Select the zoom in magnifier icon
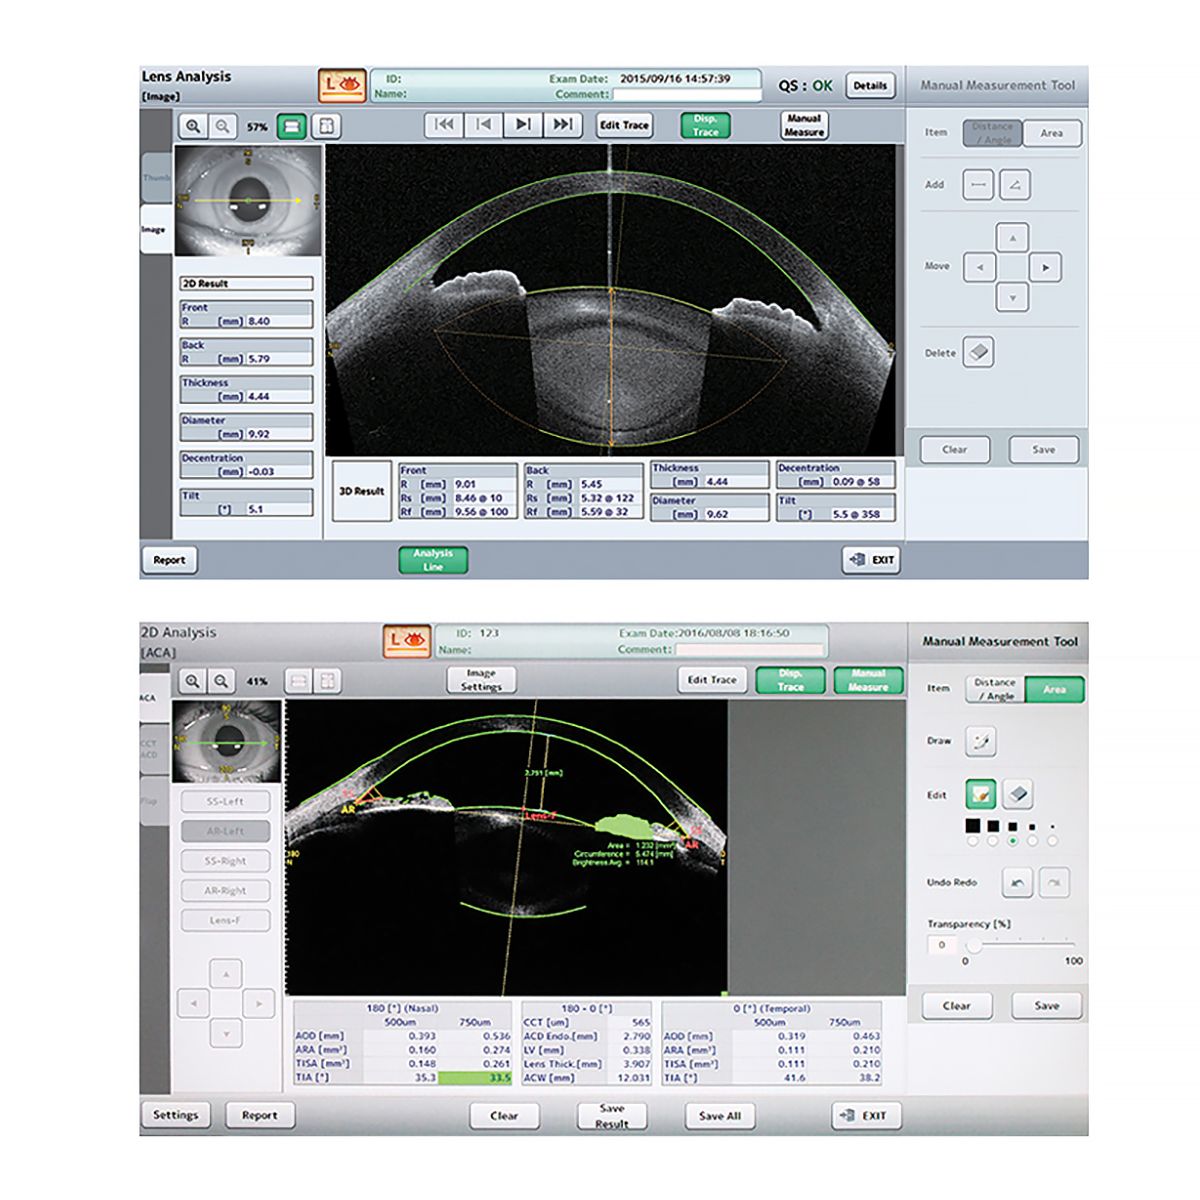1200x1200 pixels. [x=194, y=126]
